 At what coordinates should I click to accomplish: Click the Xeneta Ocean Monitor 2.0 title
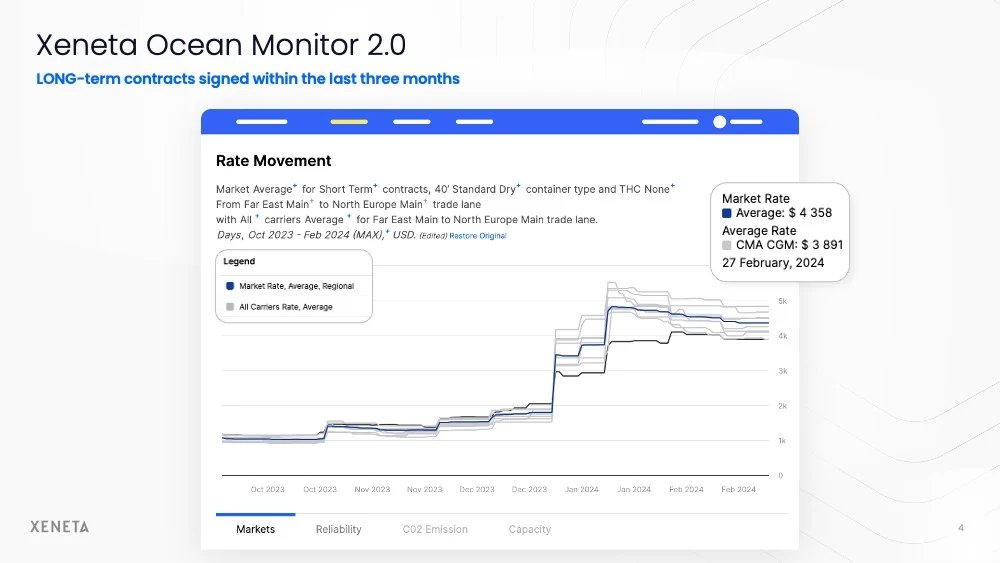click(x=221, y=45)
